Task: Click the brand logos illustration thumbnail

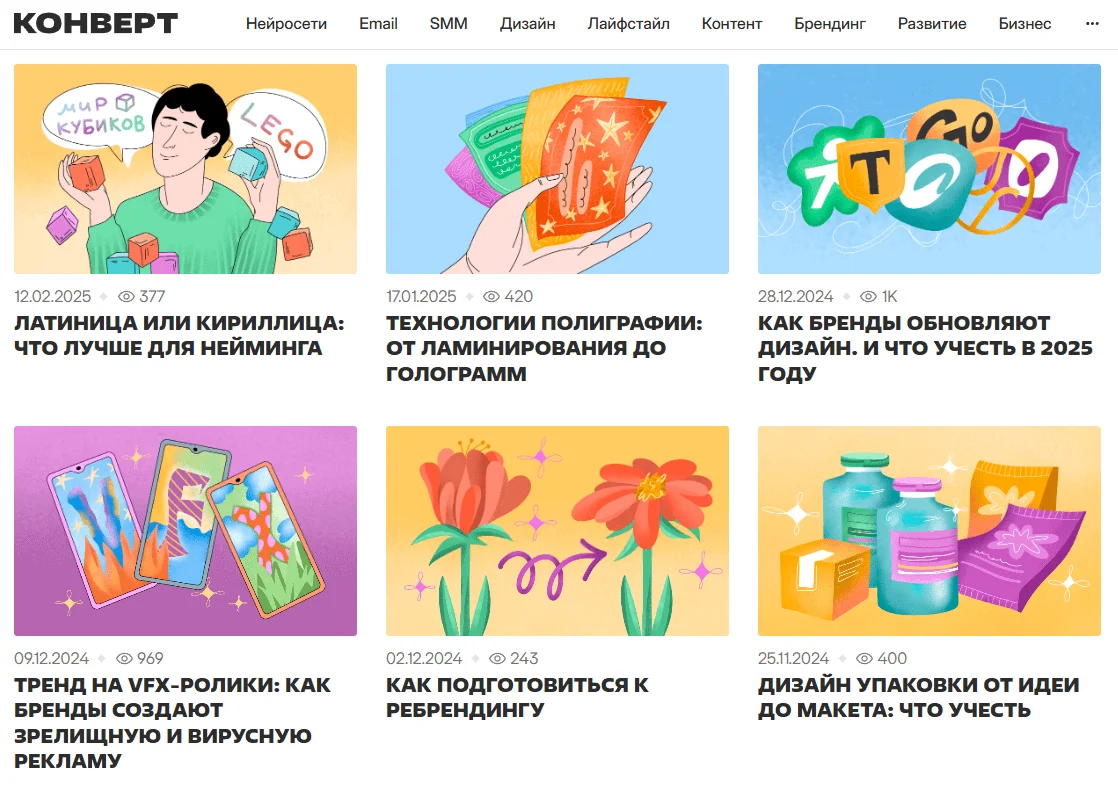Action: tap(929, 169)
